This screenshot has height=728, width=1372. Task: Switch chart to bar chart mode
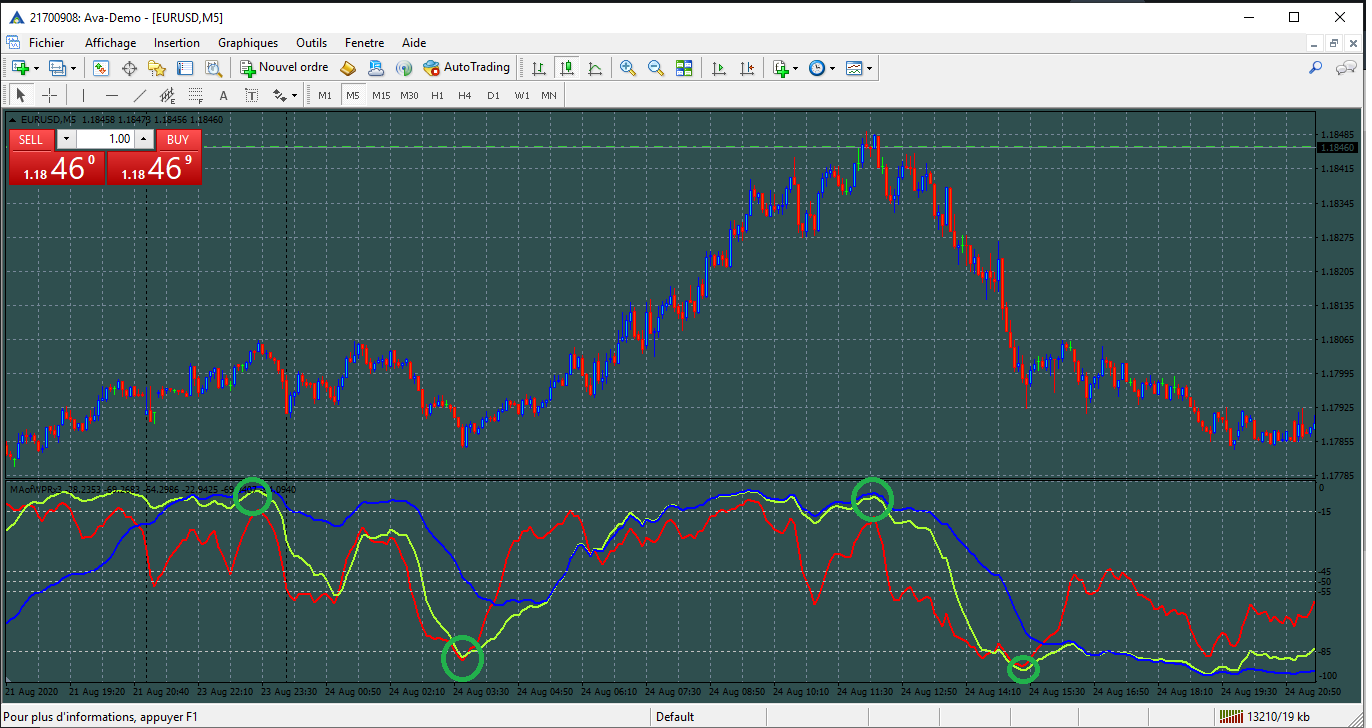coord(539,68)
